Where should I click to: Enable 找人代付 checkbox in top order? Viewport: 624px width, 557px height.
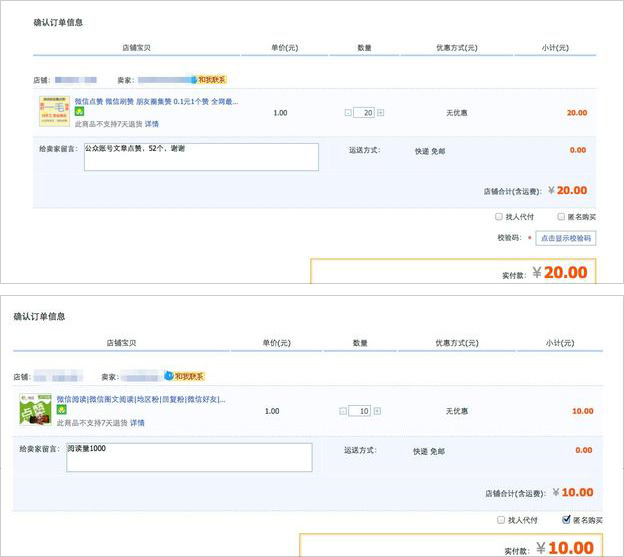(499, 216)
